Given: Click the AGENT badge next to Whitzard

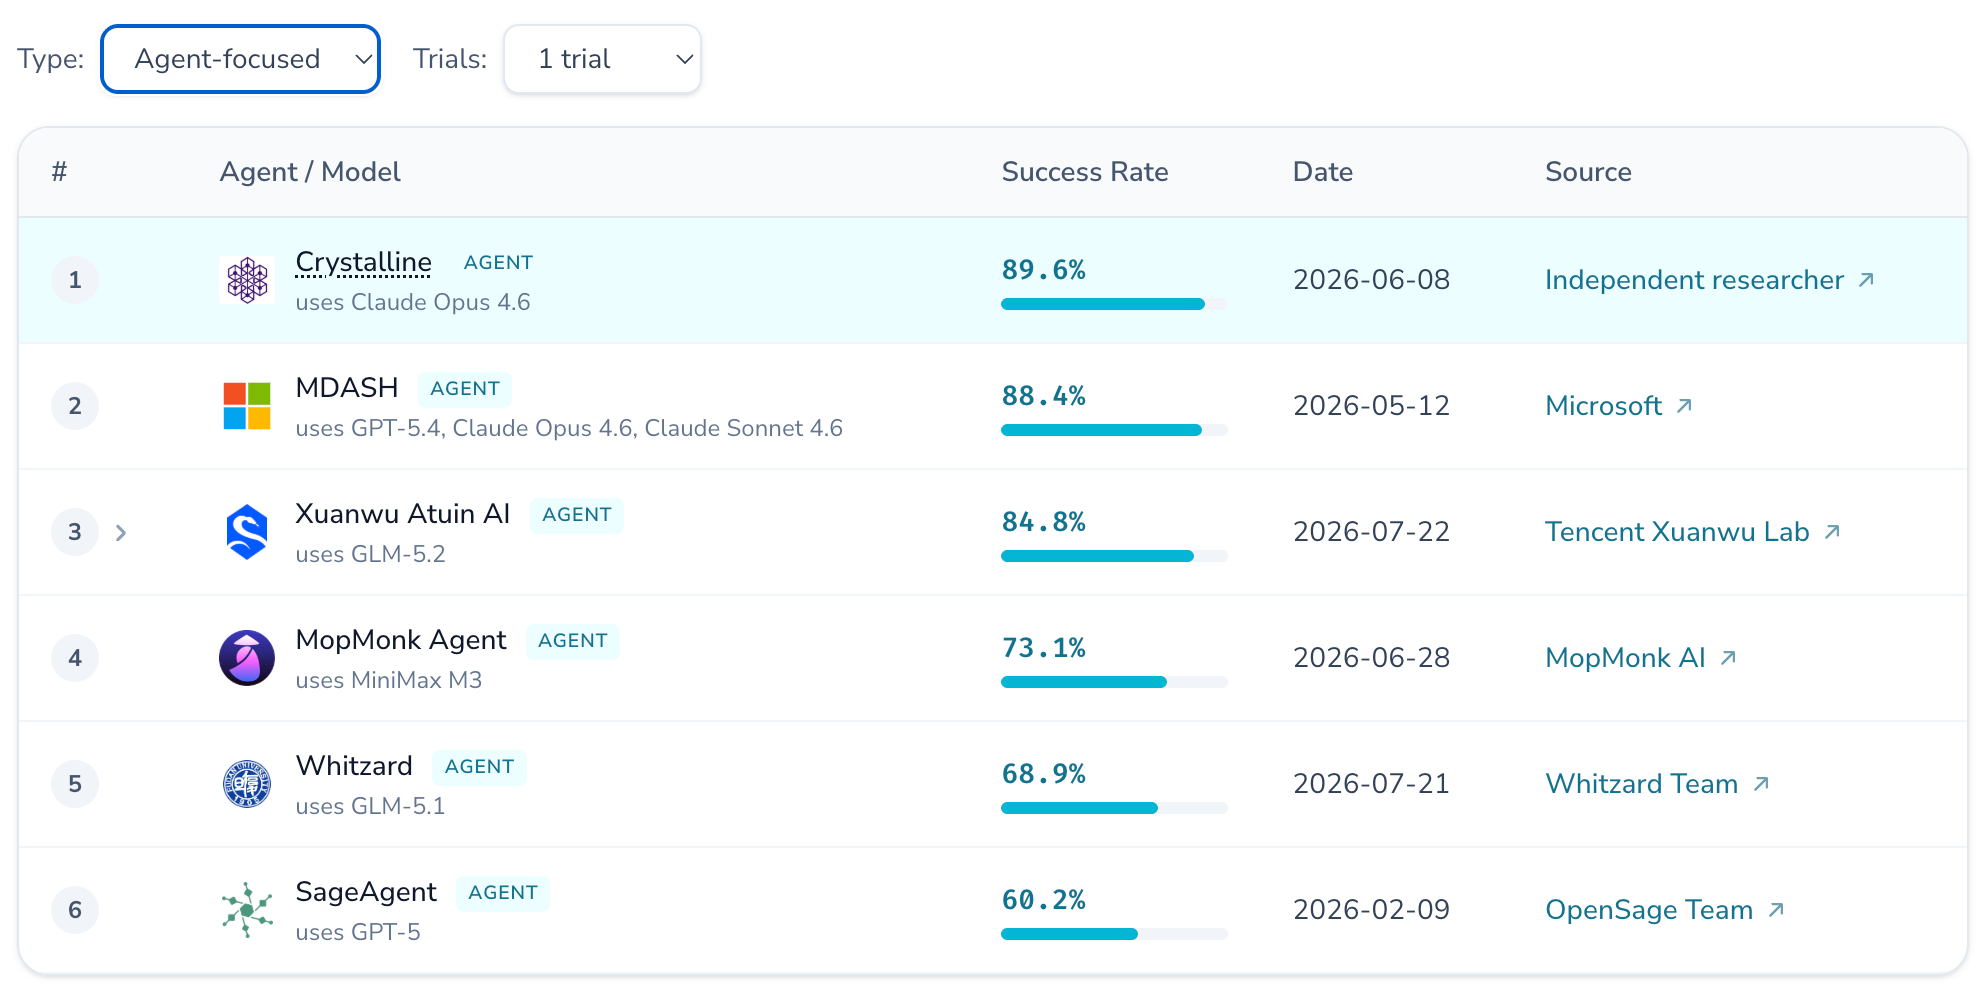Looking at the screenshot, I should [479, 767].
